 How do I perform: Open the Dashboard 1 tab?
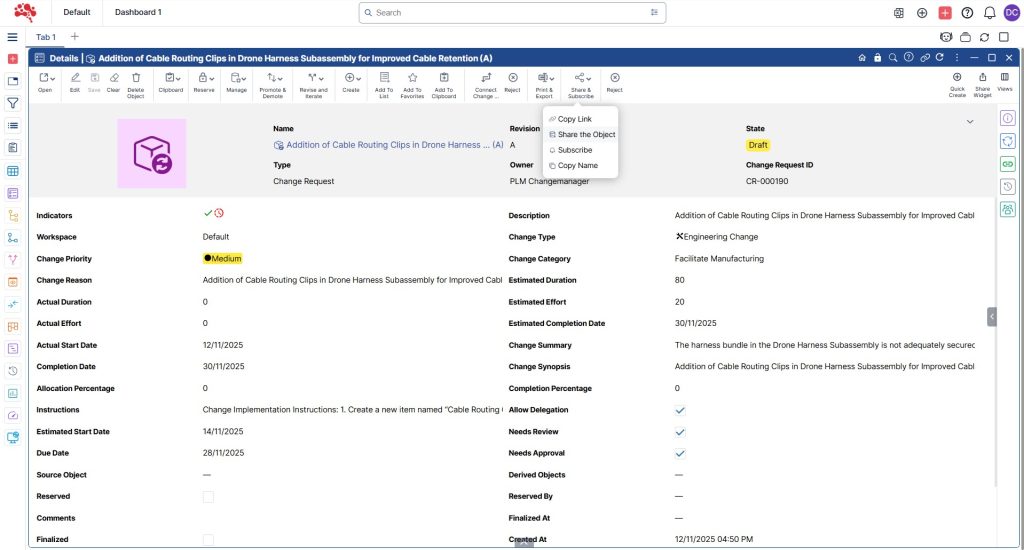point(138,12)
